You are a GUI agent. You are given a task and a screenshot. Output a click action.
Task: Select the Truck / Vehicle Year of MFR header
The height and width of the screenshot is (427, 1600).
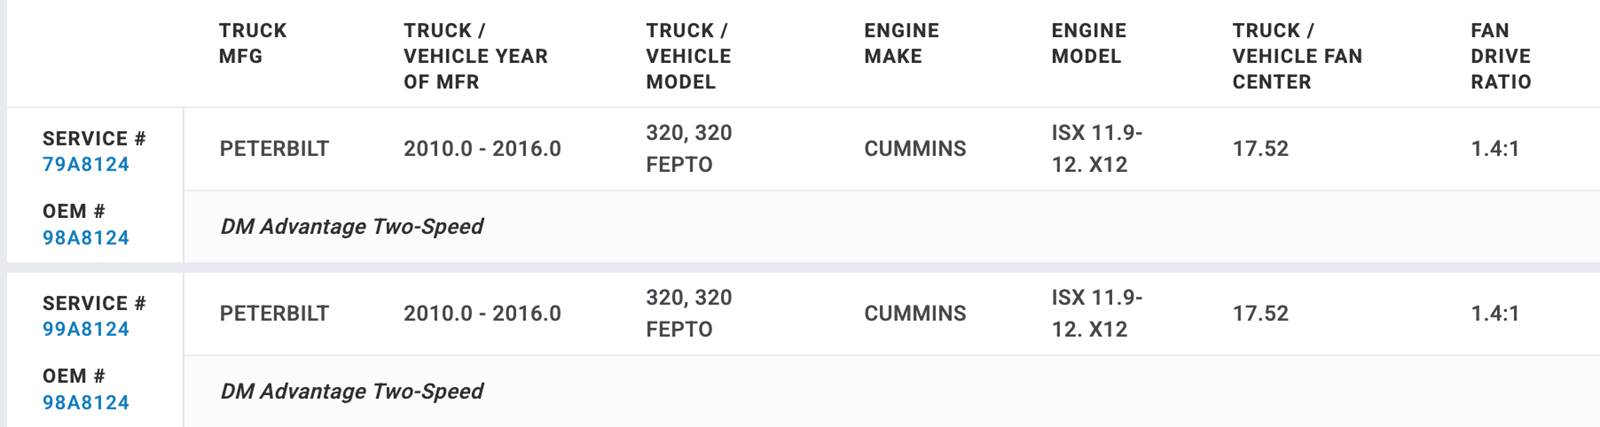475,57
